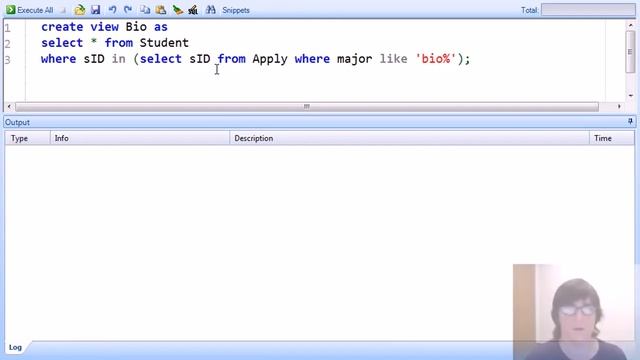Clear the editor with the brush icon
This screenshot has height=360, width=640.
click(x=177, y=10)
